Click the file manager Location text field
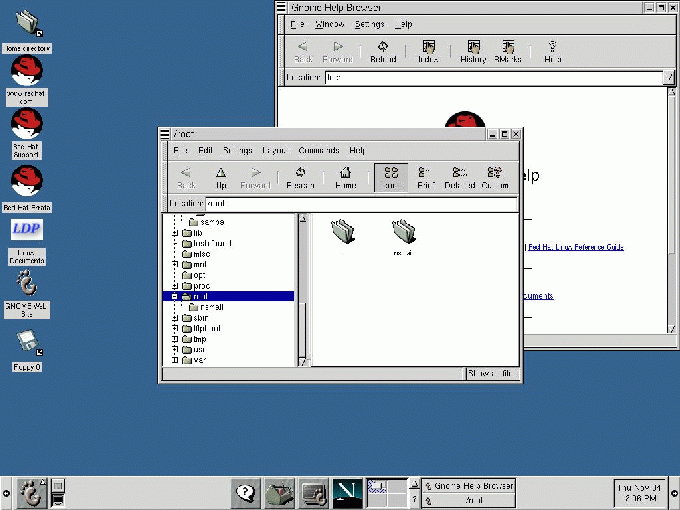The height and width of the screenshot is (510, 680). 360,203
